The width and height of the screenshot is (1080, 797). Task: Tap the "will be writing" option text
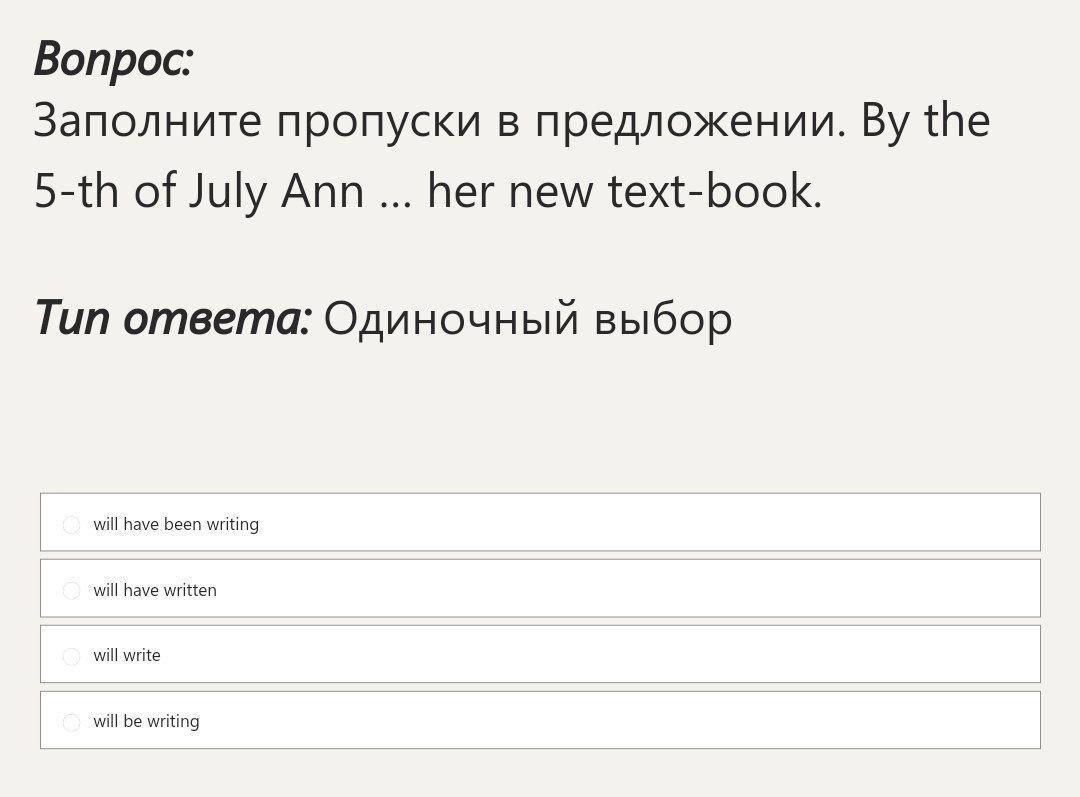click(146, 721)
